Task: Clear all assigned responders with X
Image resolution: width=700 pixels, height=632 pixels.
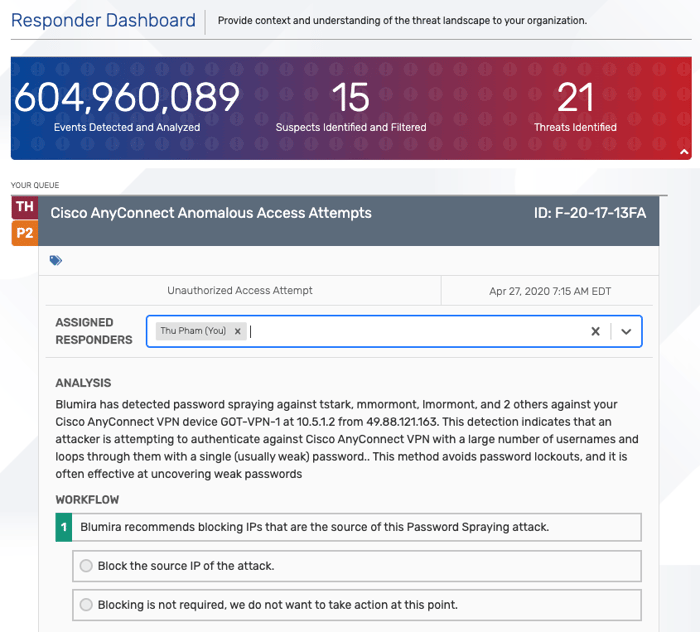Action: tap(595, 331)
